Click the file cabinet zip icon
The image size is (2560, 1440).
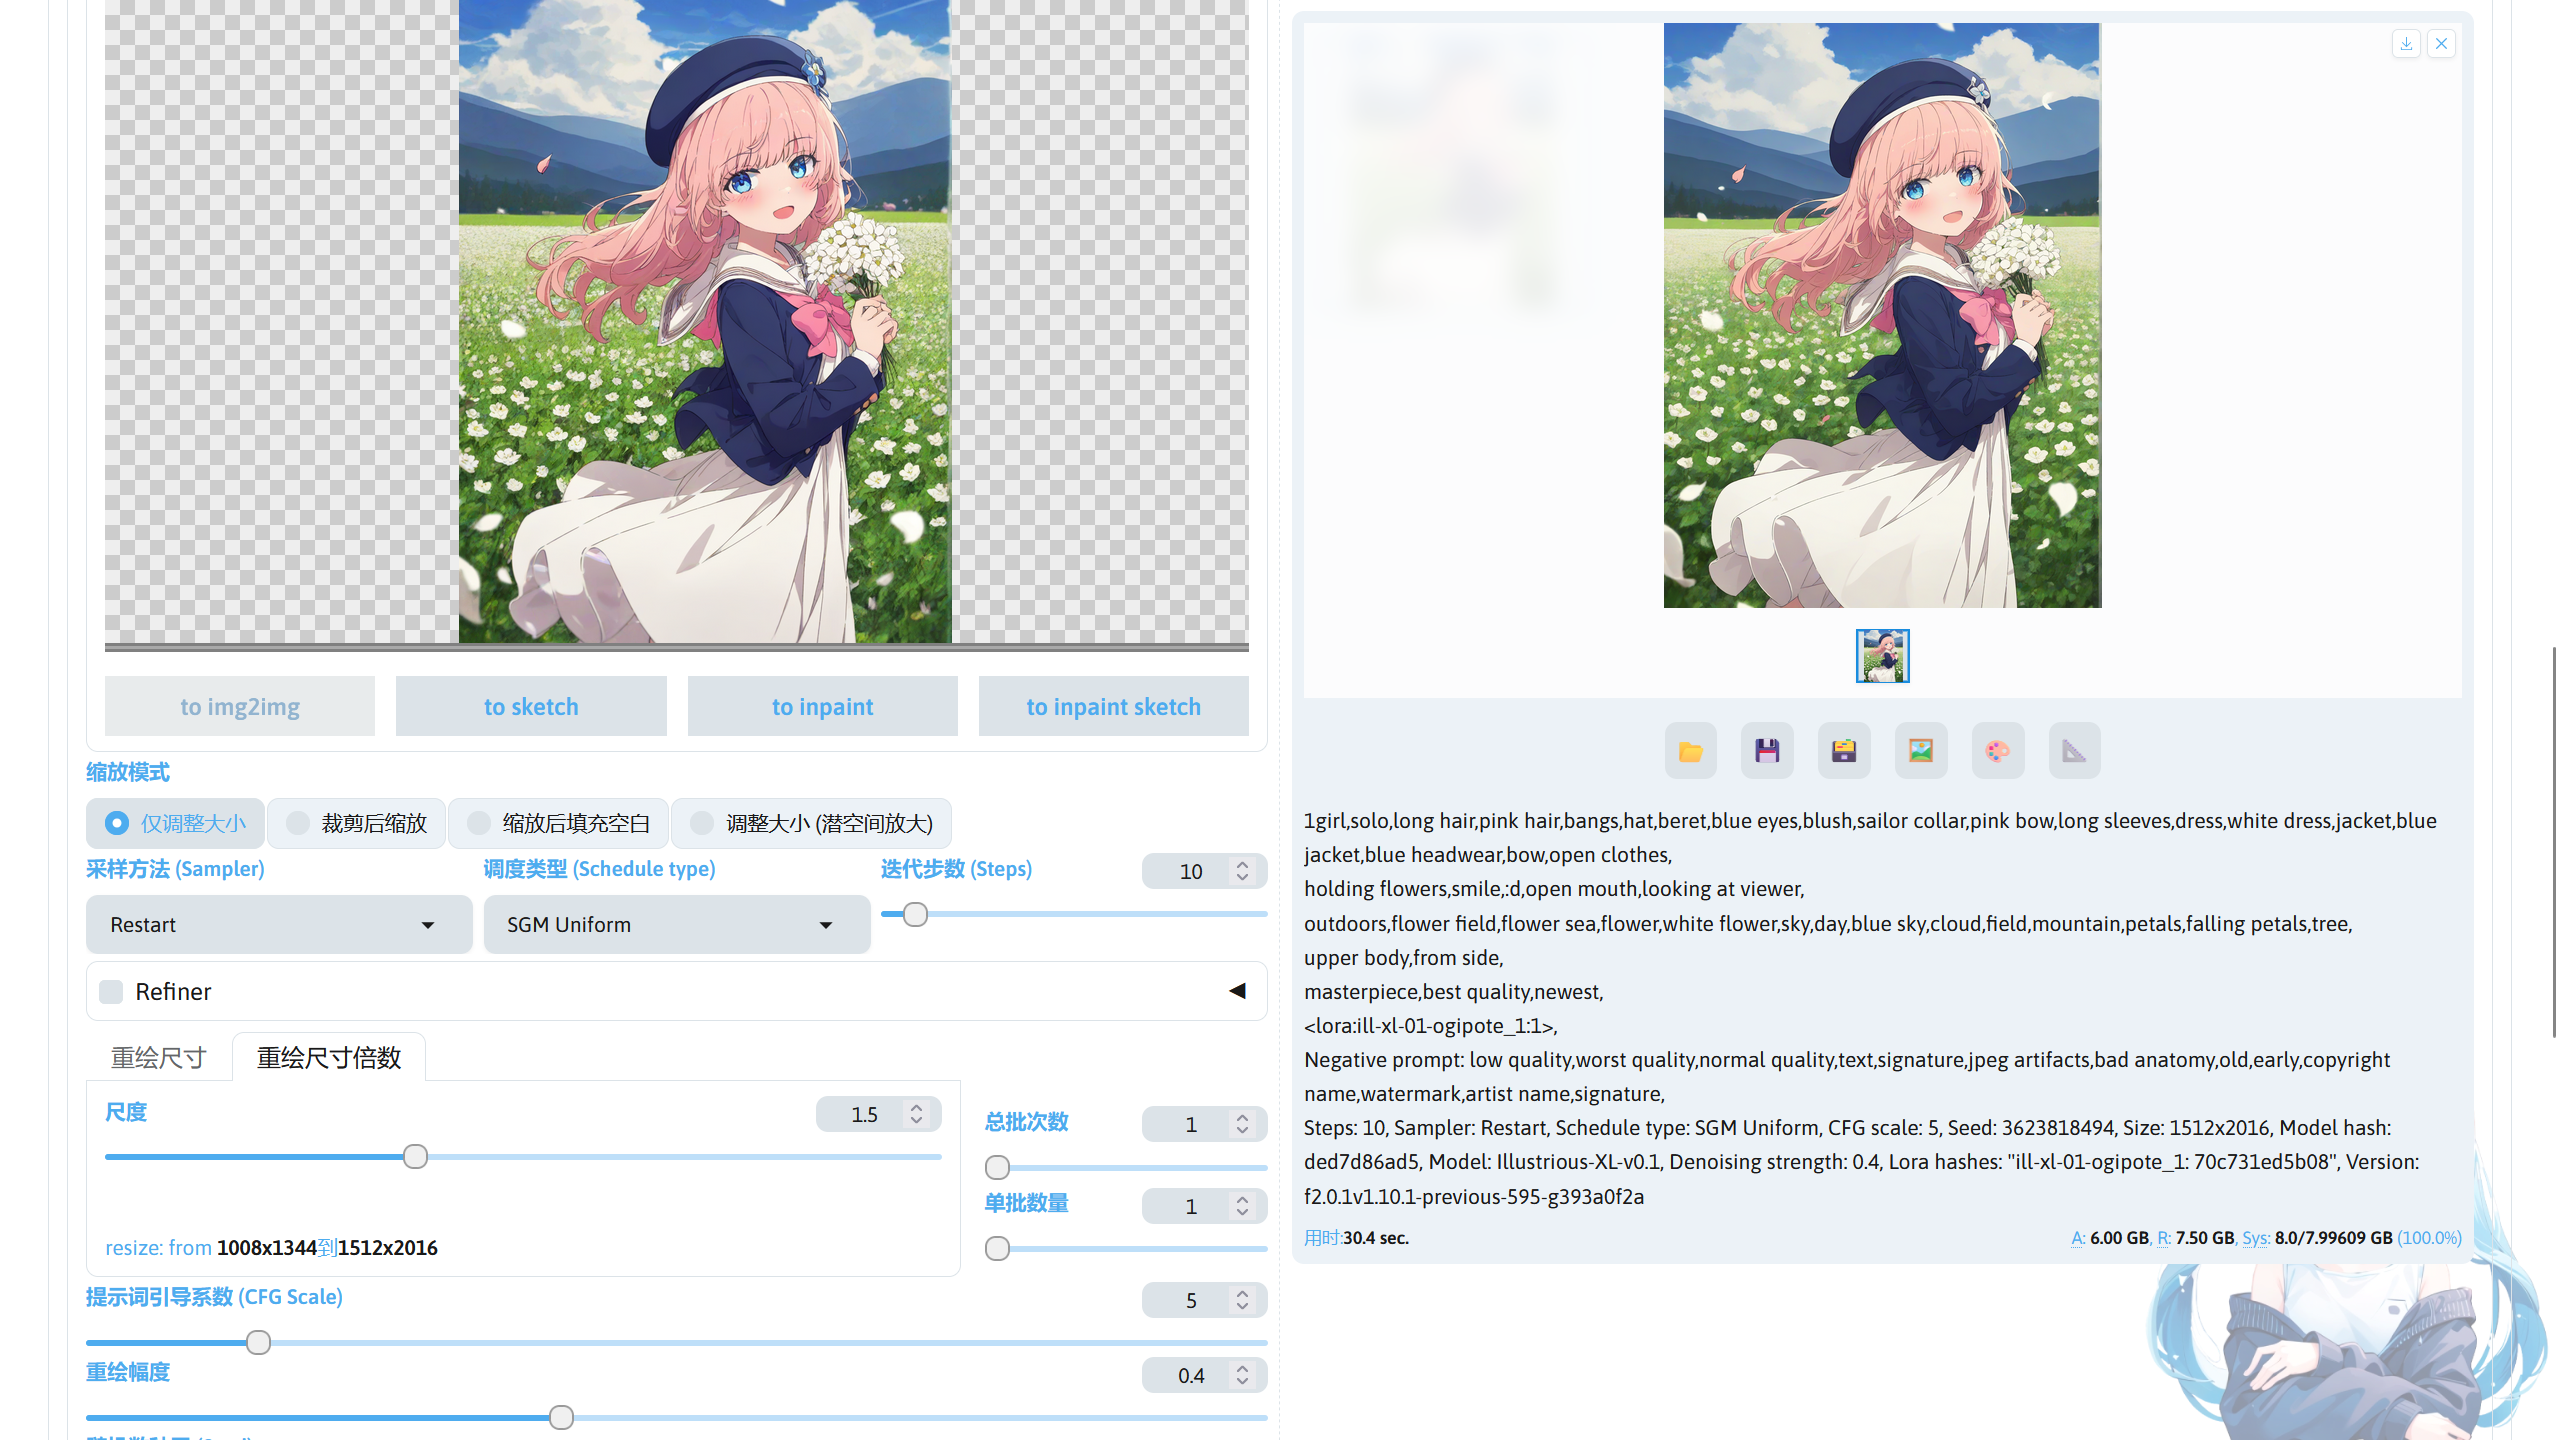coord(1844,751)
